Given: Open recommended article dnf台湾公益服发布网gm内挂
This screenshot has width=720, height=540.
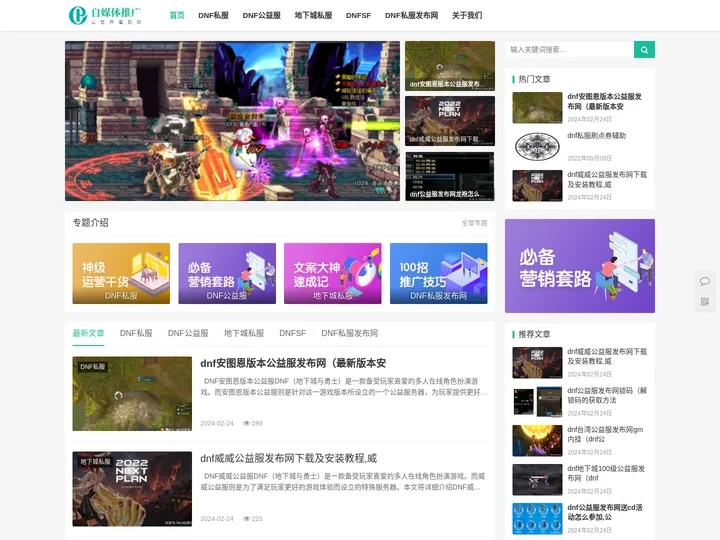Looking at the screenshot, I should pos(605,434).
